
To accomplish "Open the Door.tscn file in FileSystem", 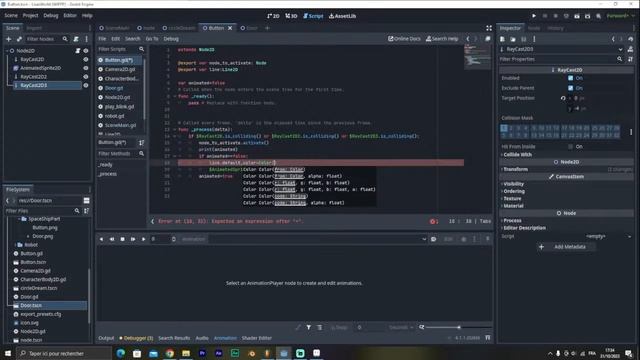I will click(31, 306).
